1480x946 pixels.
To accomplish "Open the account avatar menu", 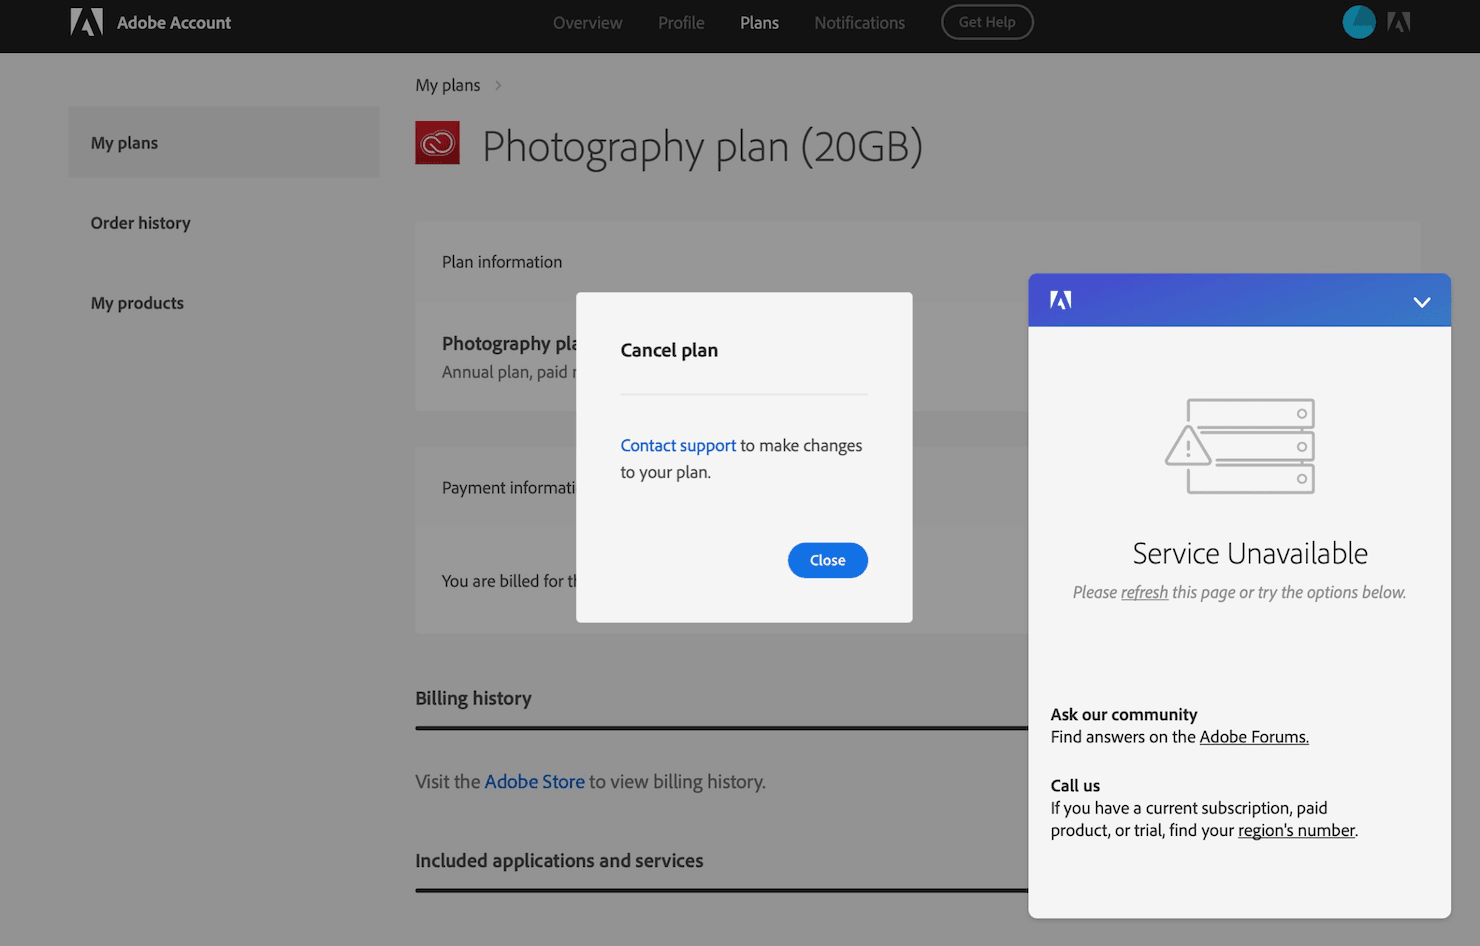I will pos(1358,21).
